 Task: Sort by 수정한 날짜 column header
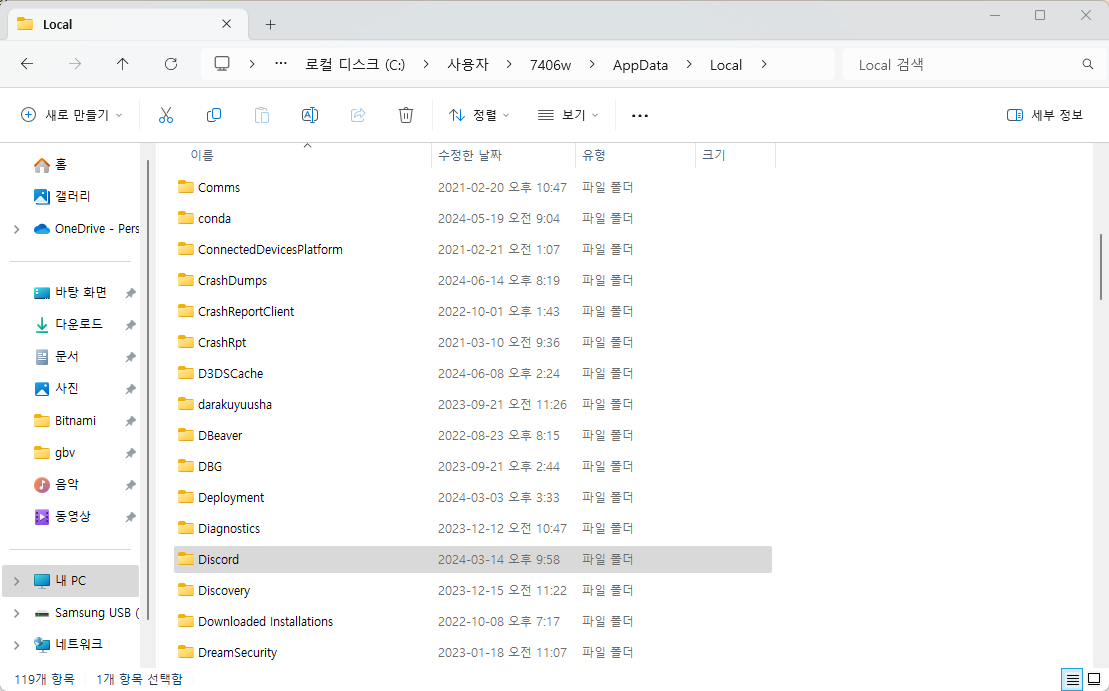[x=504, y=155]
